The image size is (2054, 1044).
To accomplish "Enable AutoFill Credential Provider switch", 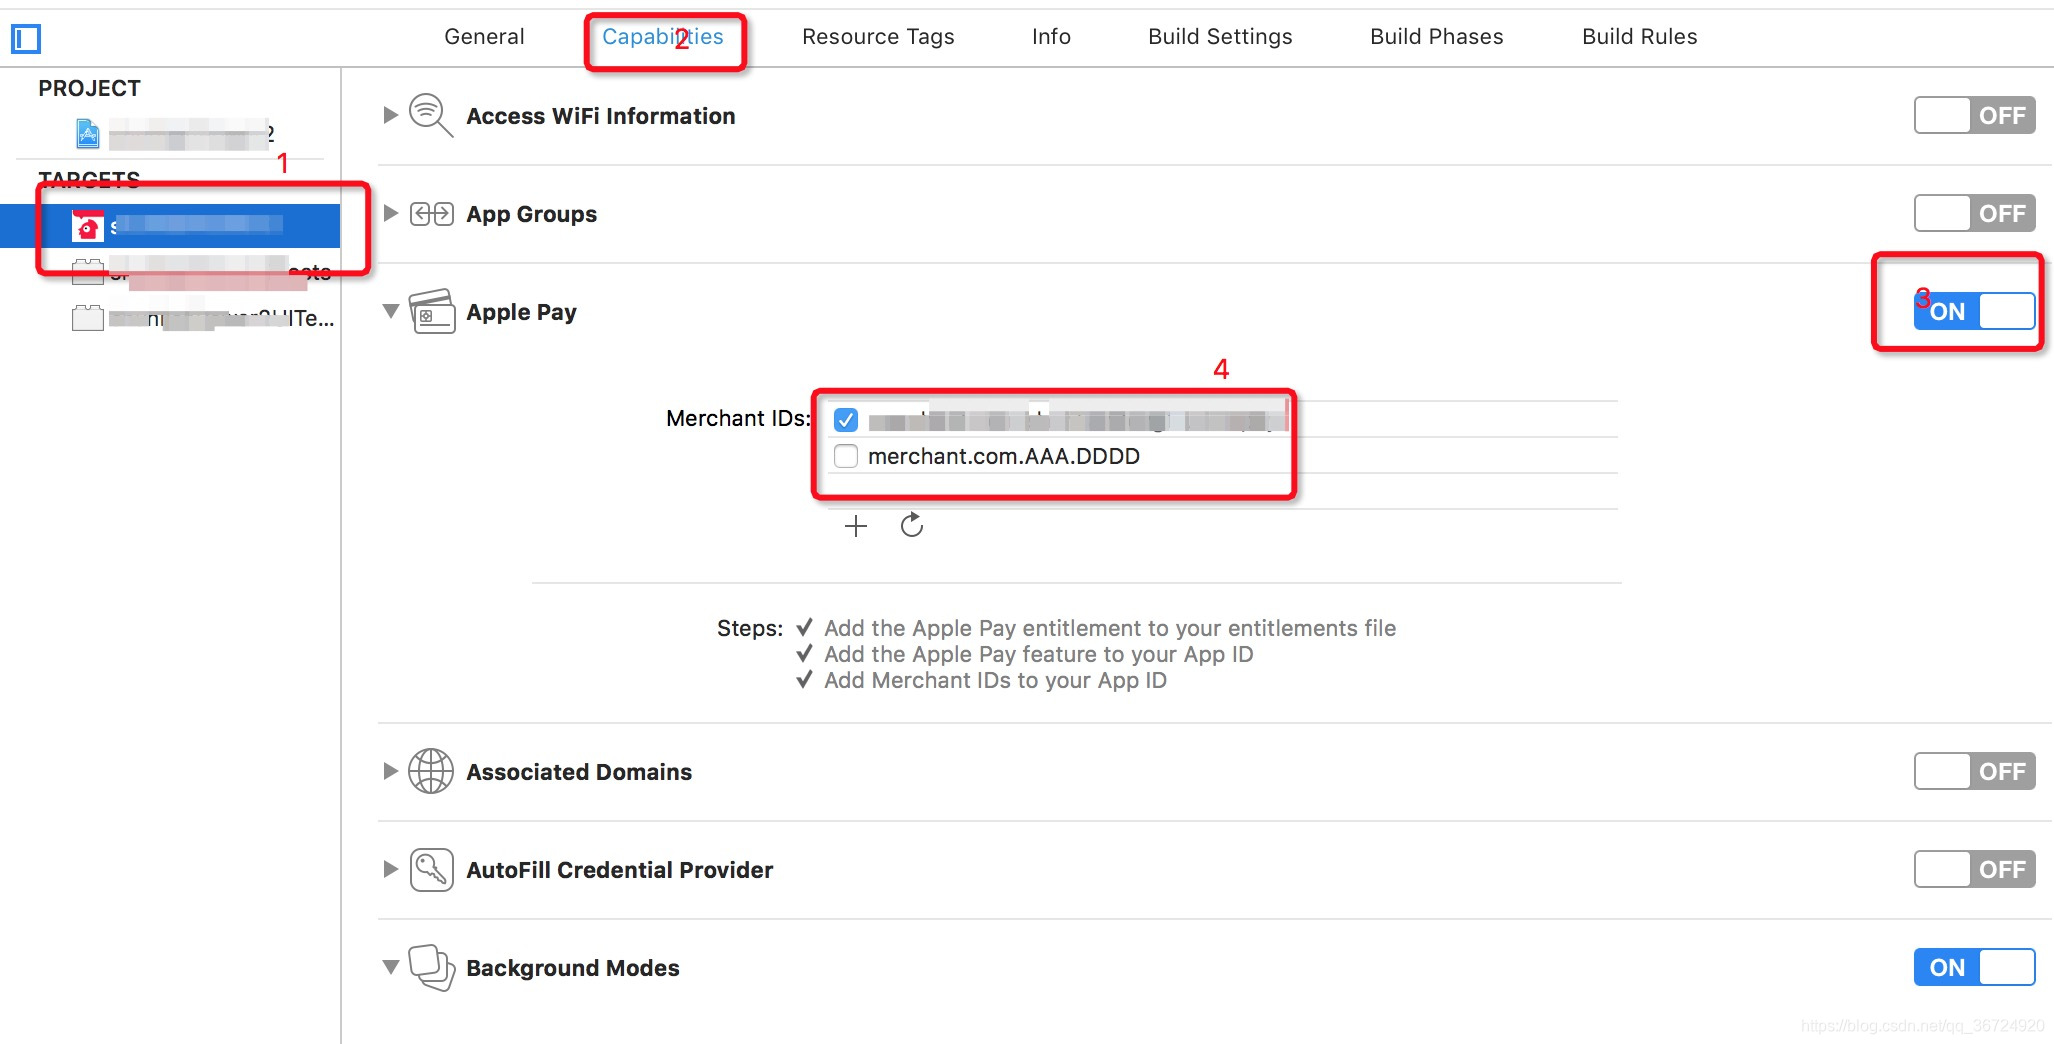I will (1974, 869).
